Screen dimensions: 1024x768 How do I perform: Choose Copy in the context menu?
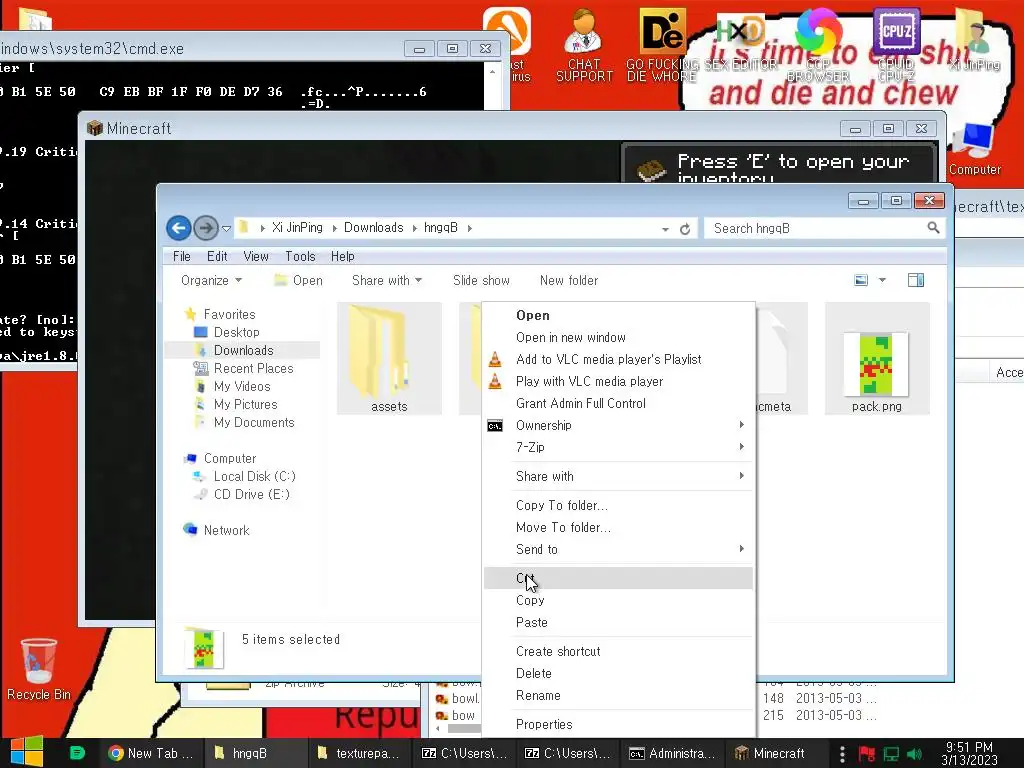point(618,601)
